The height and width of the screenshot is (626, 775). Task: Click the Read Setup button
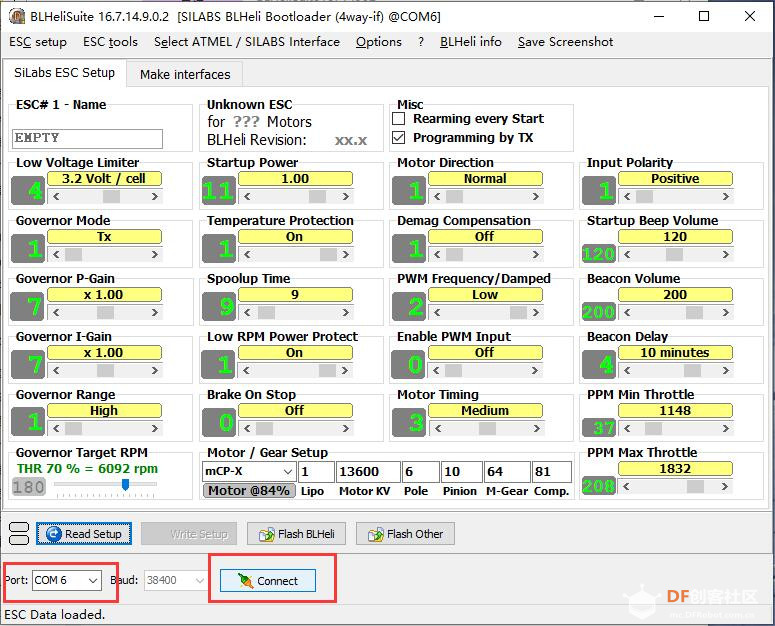click(x=84, y=534)
